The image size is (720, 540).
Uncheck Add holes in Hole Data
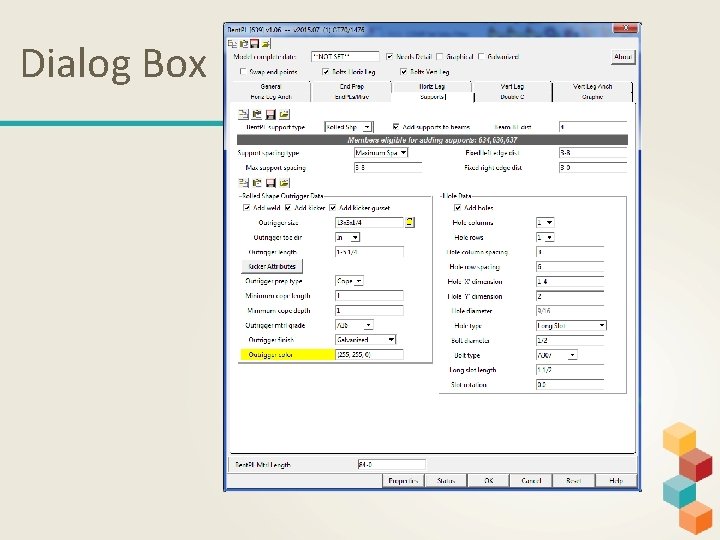tap(457, 208)
